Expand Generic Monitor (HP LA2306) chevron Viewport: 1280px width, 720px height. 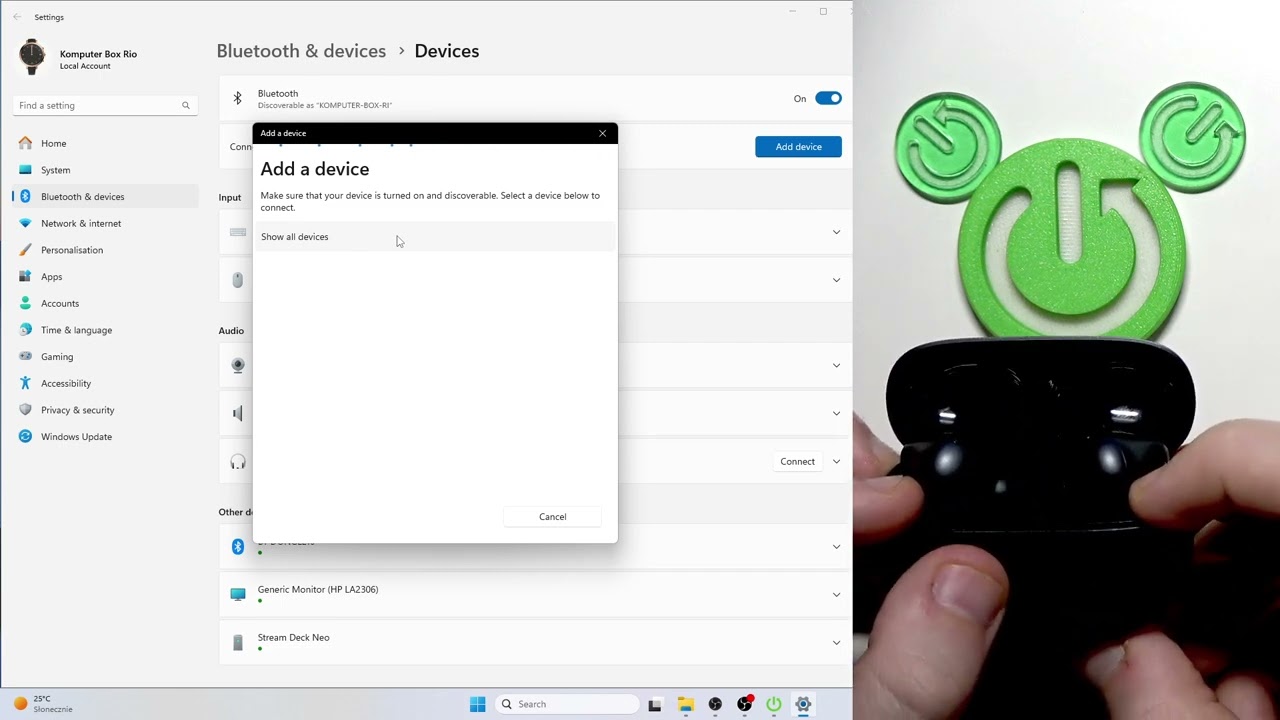click(x=836, y=595)
